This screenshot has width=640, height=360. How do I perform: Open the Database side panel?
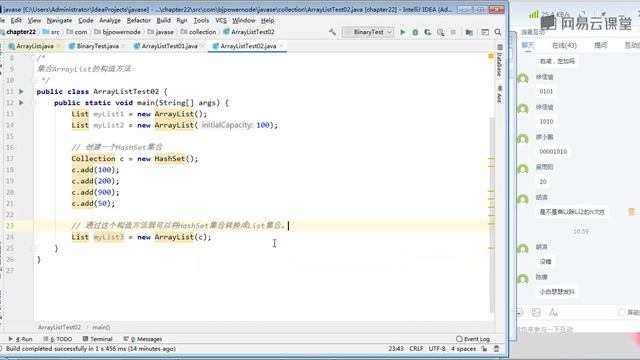pyautogui.click(x=499, y=60)
